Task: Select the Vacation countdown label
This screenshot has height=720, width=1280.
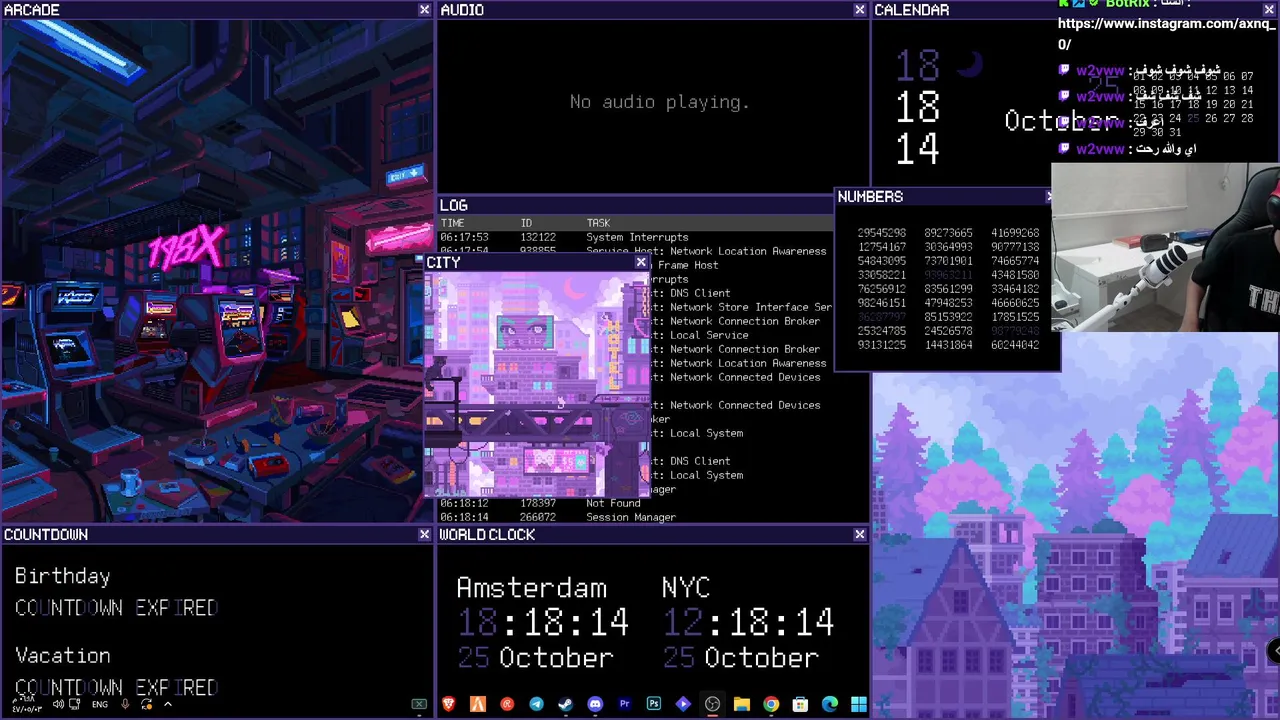Action: [62, 656]
